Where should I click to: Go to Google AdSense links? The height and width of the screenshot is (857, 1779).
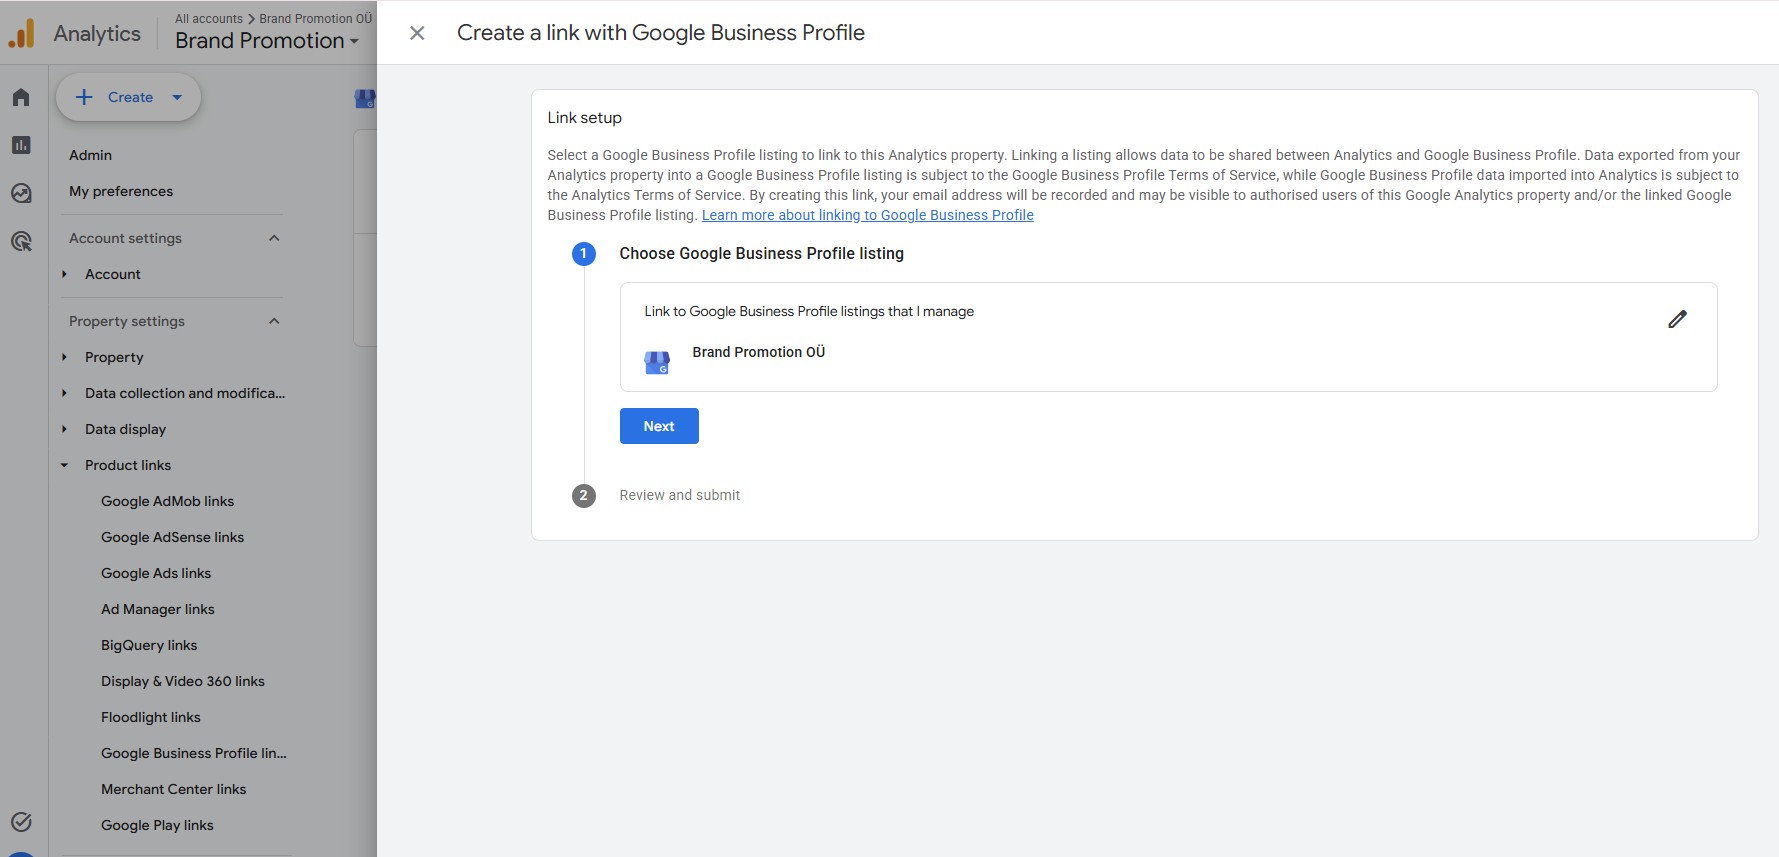[172, 537]
